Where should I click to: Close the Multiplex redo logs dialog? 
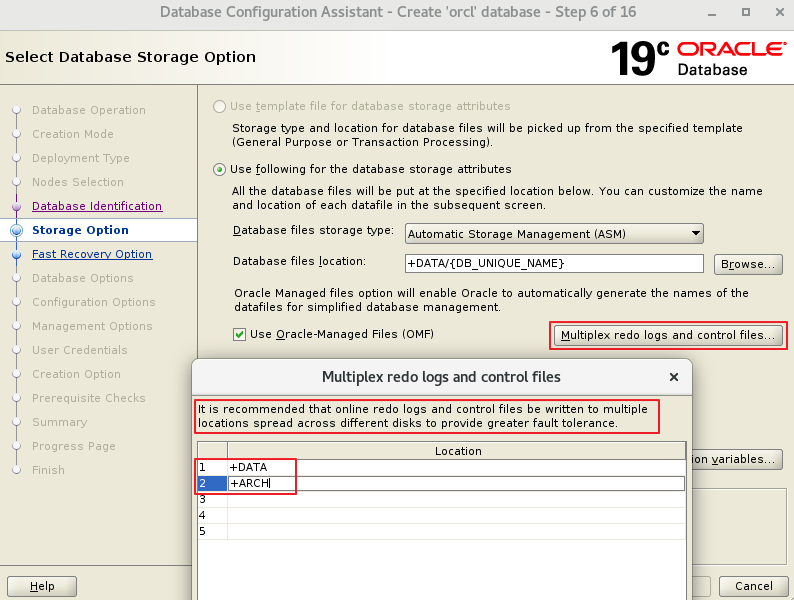pyautogui.click(x=673, y=377)
